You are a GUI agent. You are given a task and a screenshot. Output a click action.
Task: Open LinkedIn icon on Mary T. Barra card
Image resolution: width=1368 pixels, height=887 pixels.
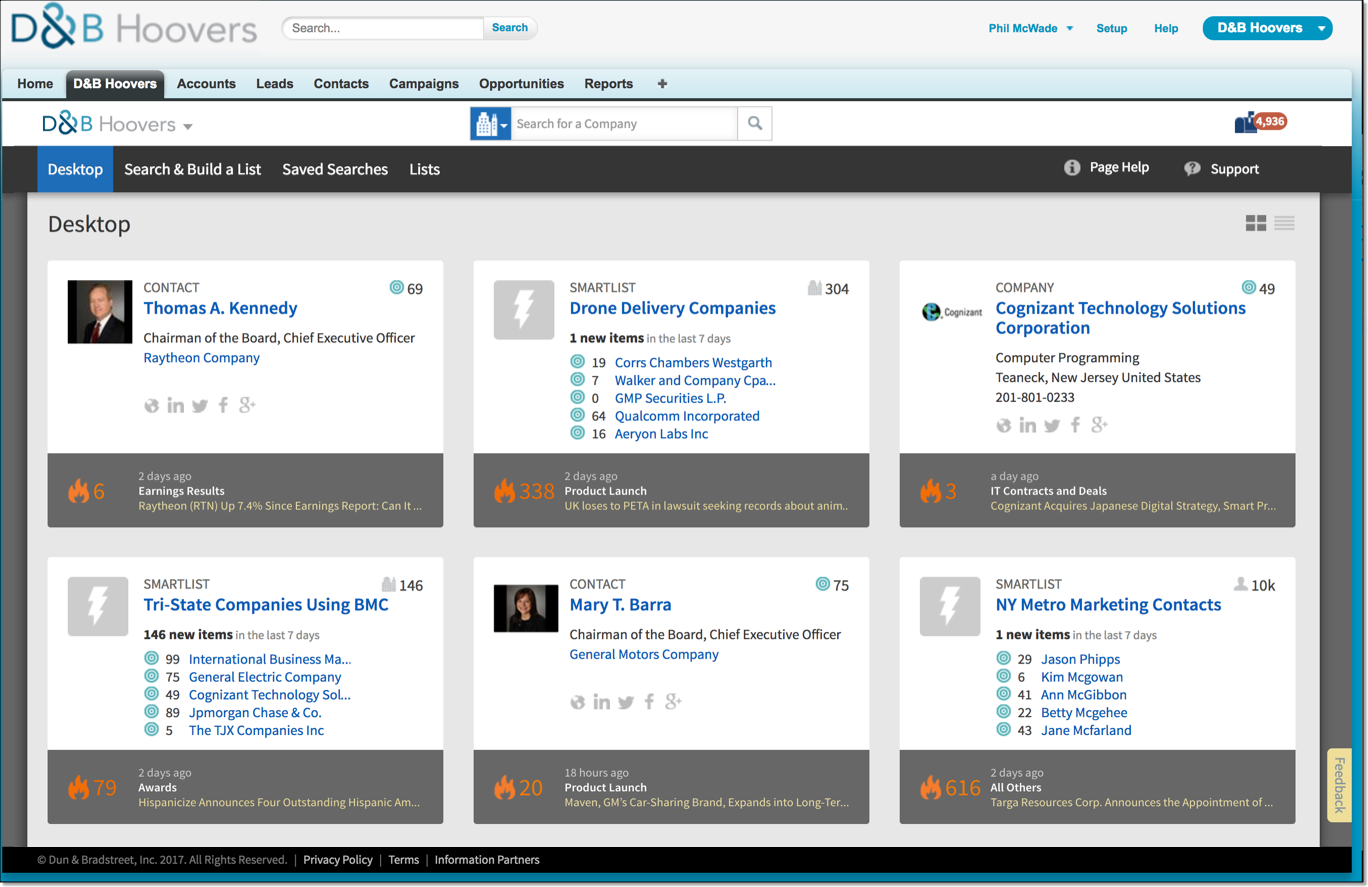pyautogui.click(x=602, y=702)
